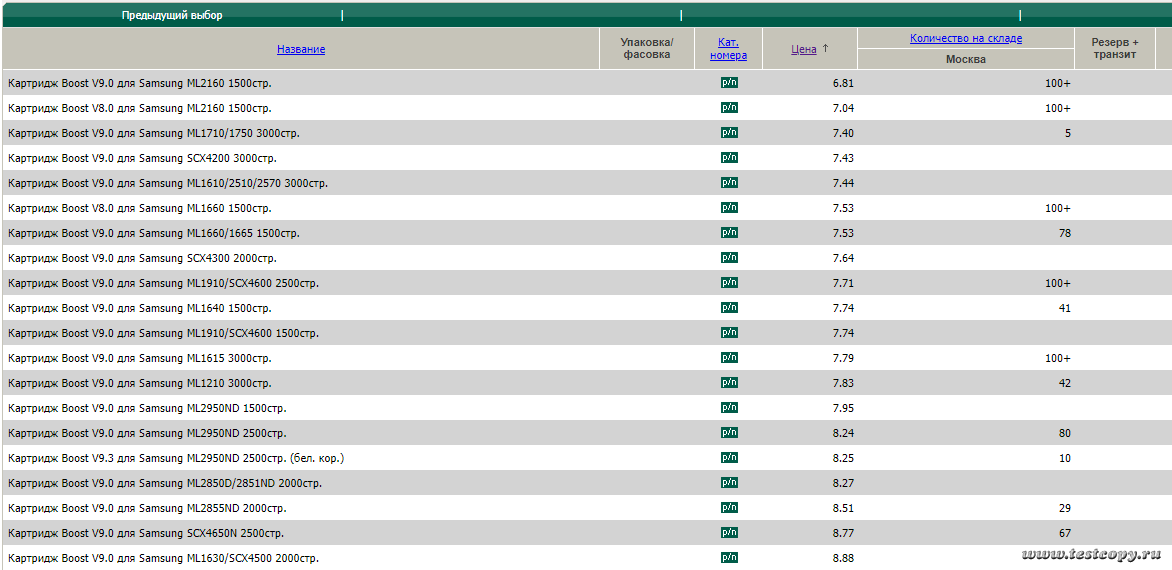Screen dimensions: 1172x570
Task: Sort by Количество на складе header
Action: point(965,38)
